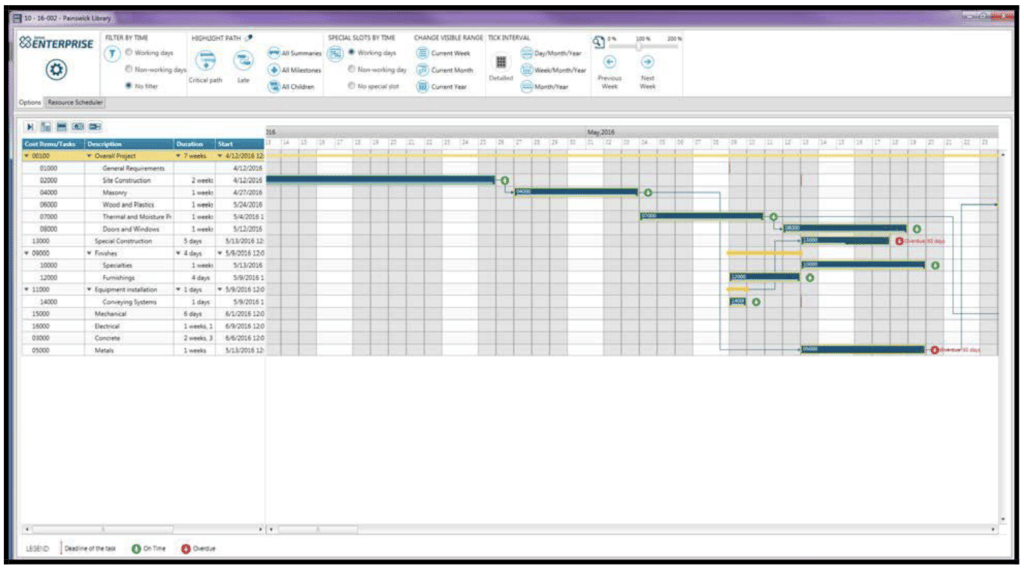Open the Equipment installation 1 days dropdown arrow
The height and width of the screenshot is (569, 1024).
point(178,289)
